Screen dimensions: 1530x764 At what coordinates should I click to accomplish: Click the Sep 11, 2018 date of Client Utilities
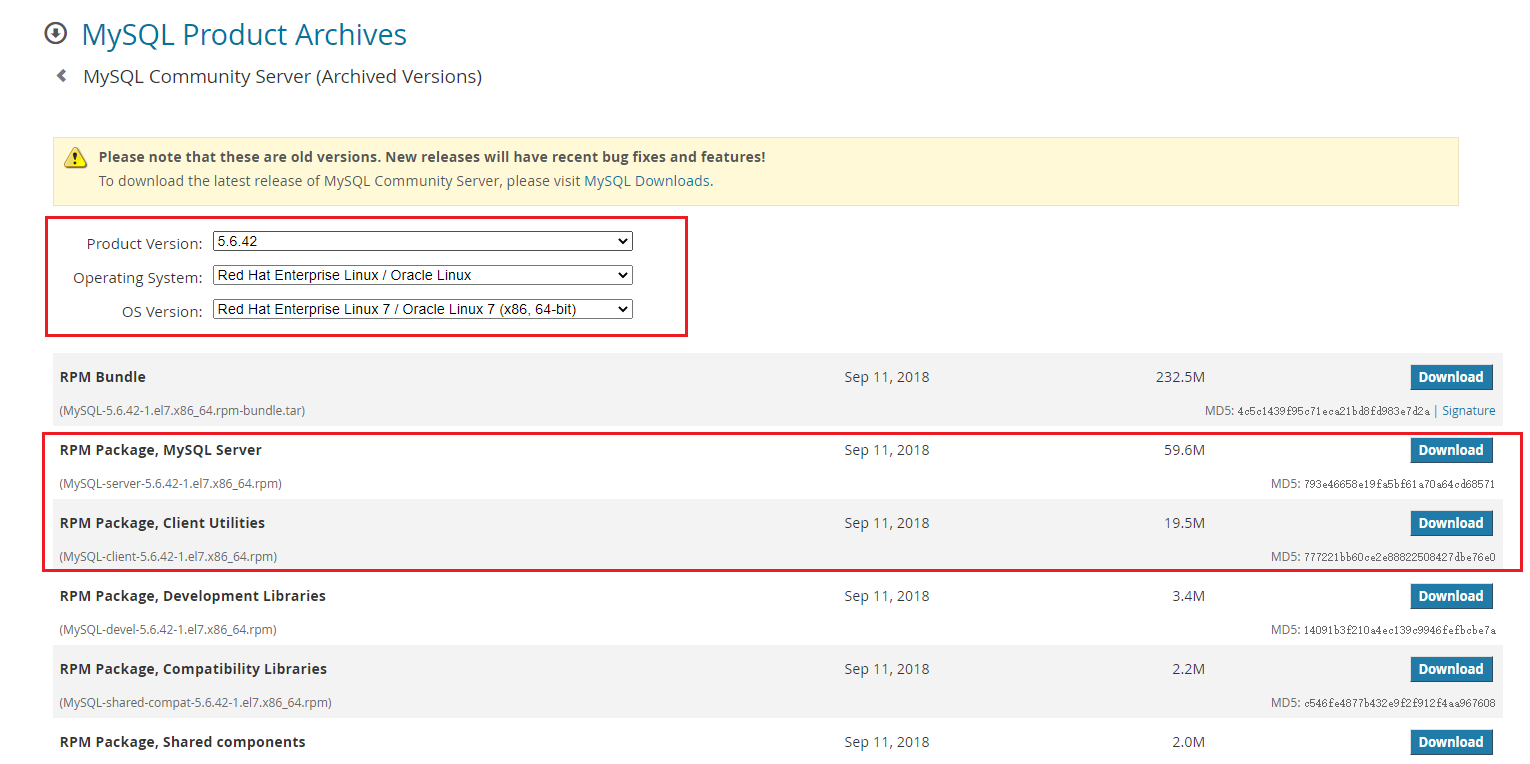click(x=887, y=523)
